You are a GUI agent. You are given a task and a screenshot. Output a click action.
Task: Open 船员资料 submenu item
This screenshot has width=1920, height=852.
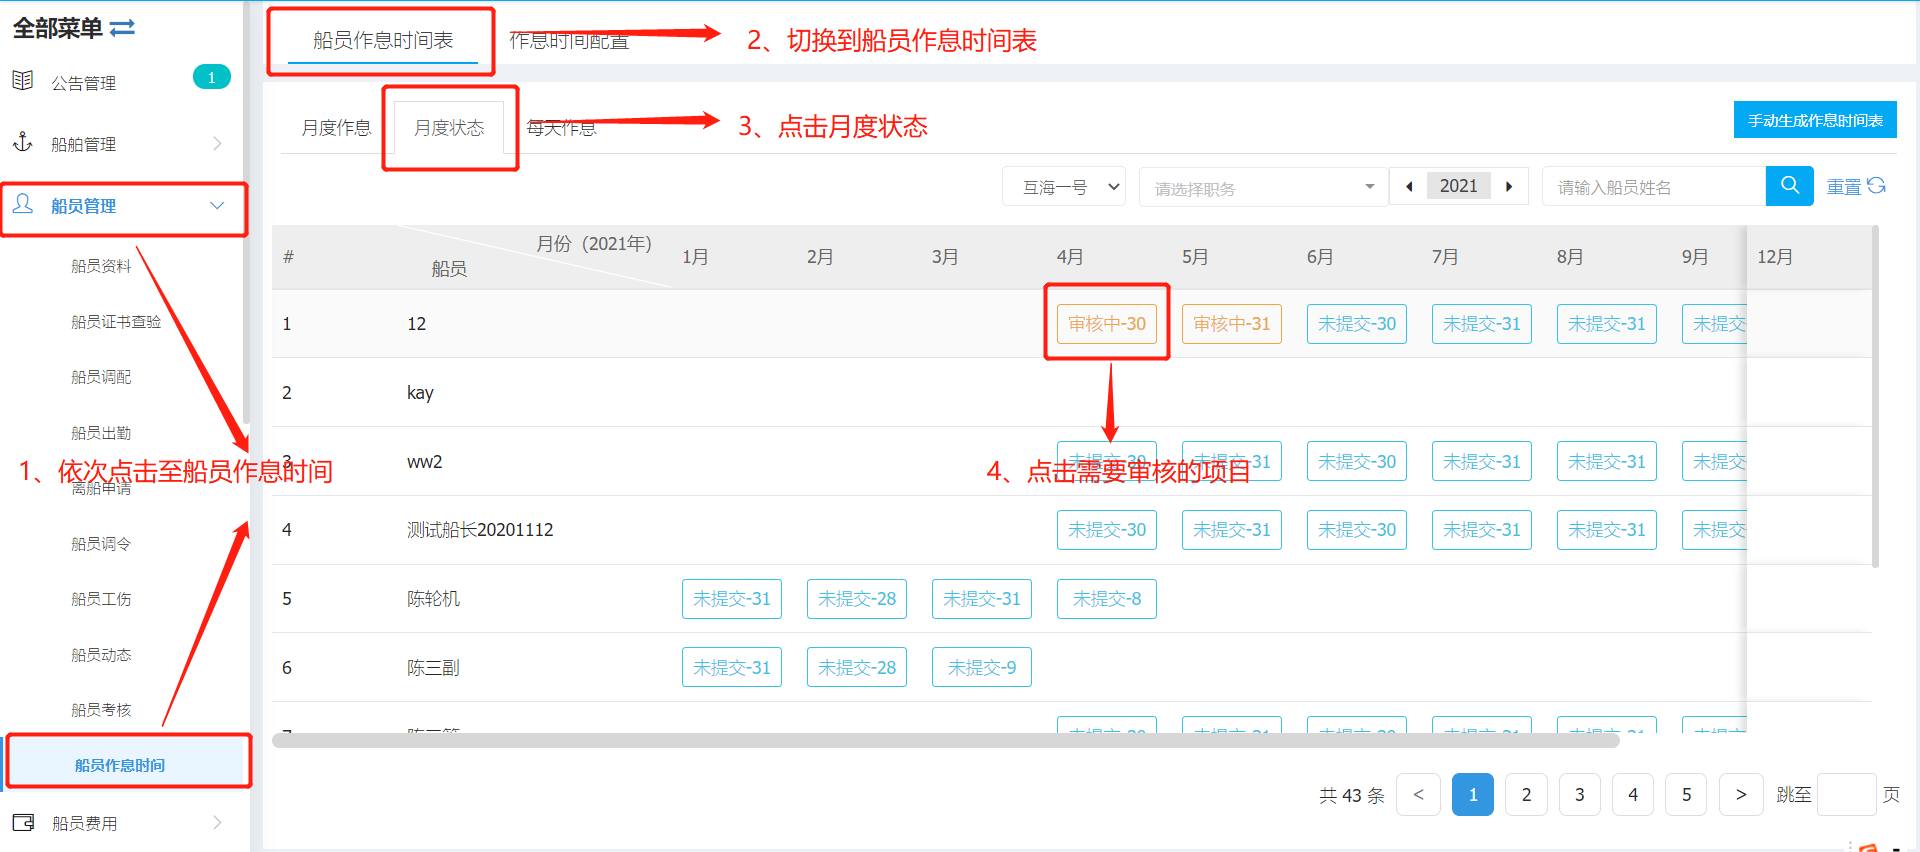point(101,266)
